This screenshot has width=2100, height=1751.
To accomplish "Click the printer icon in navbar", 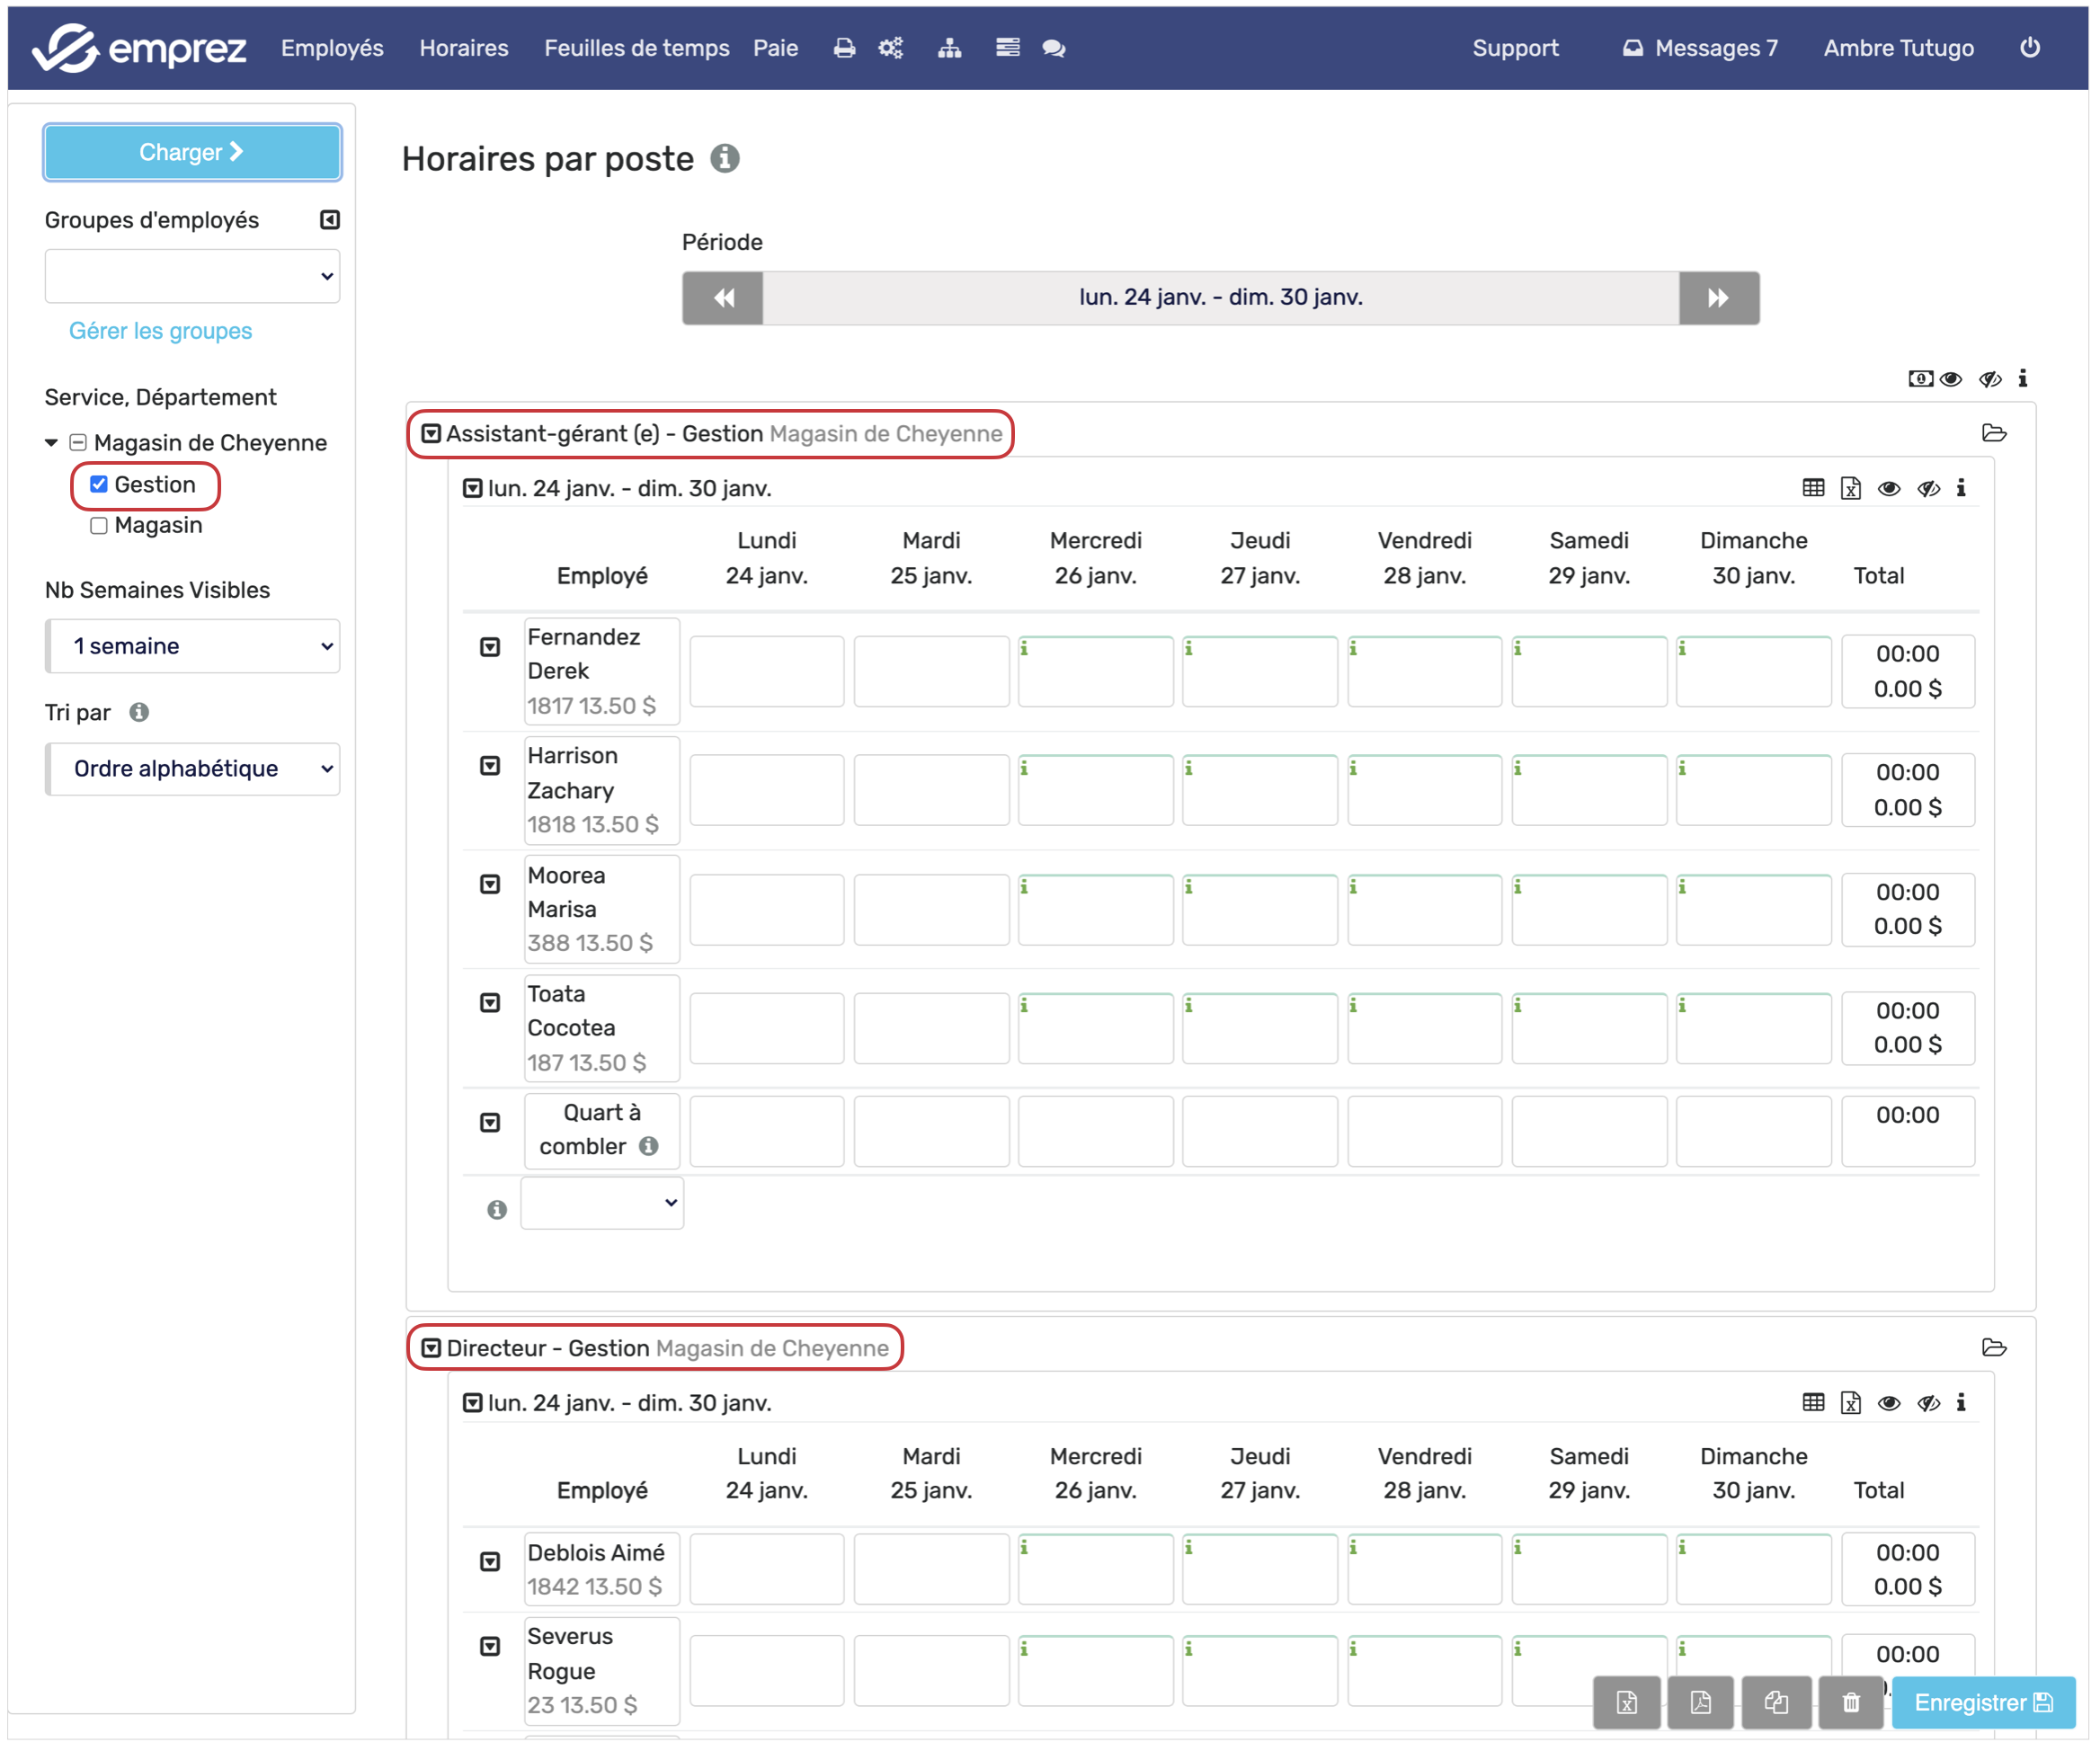I will (x=844, y=48).
